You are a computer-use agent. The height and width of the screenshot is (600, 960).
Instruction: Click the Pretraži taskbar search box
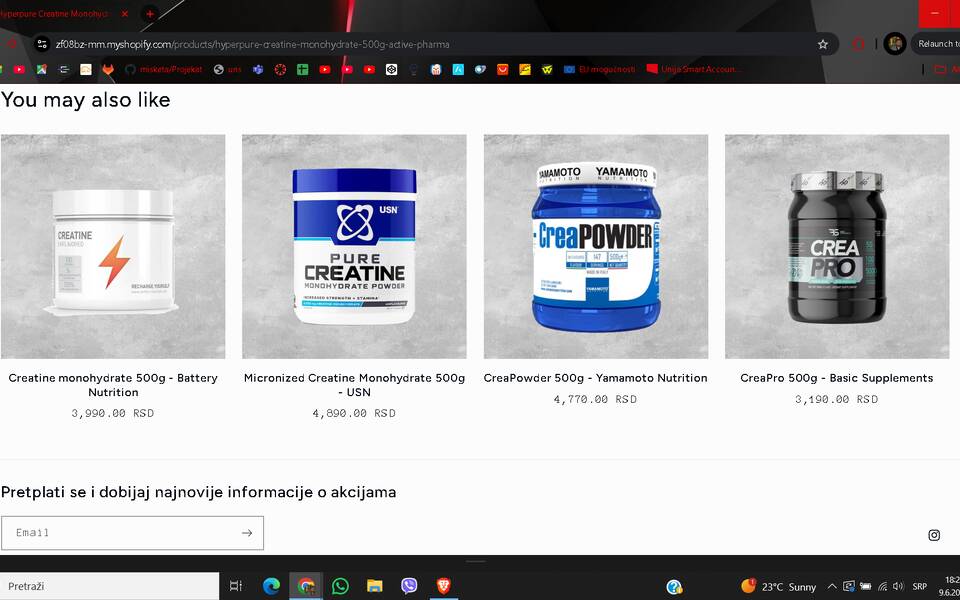[x=110, y=586]
